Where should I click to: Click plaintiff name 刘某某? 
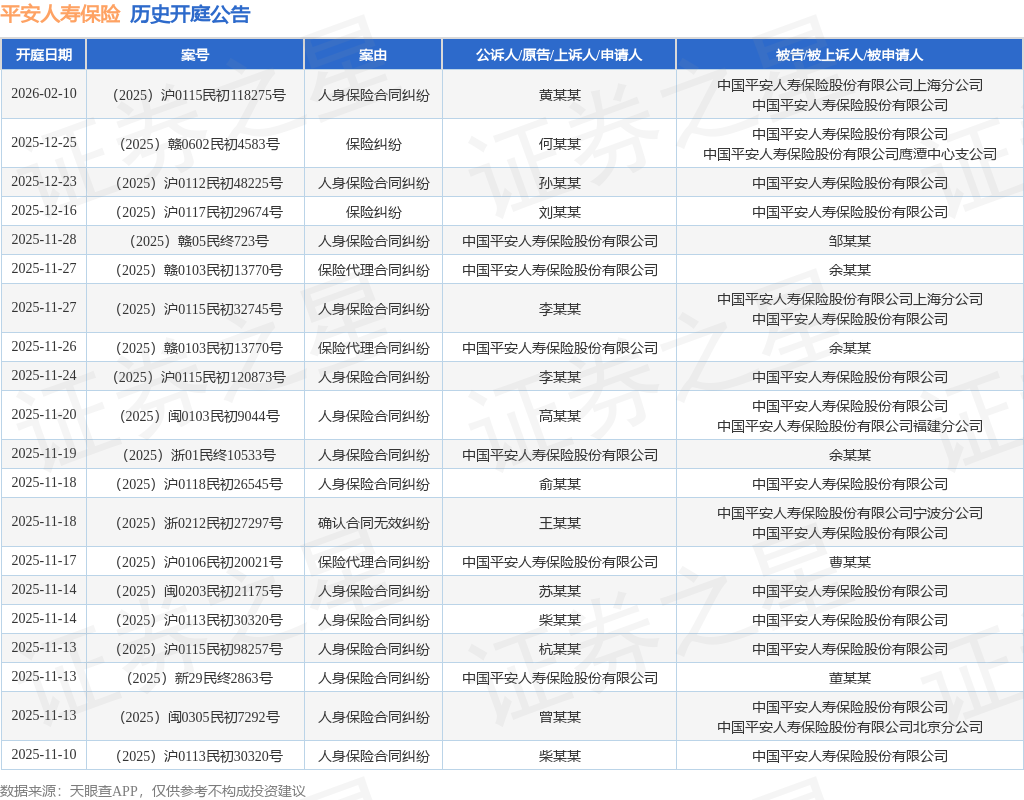560,212
